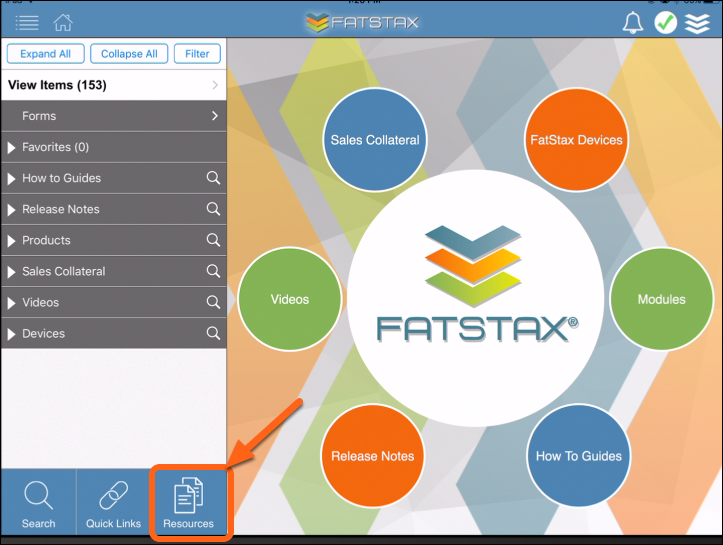Viewport: 723px width, 545px height.
Task: Search within Products magnifier
Action: pyautogui.click(x=213, y=240)
